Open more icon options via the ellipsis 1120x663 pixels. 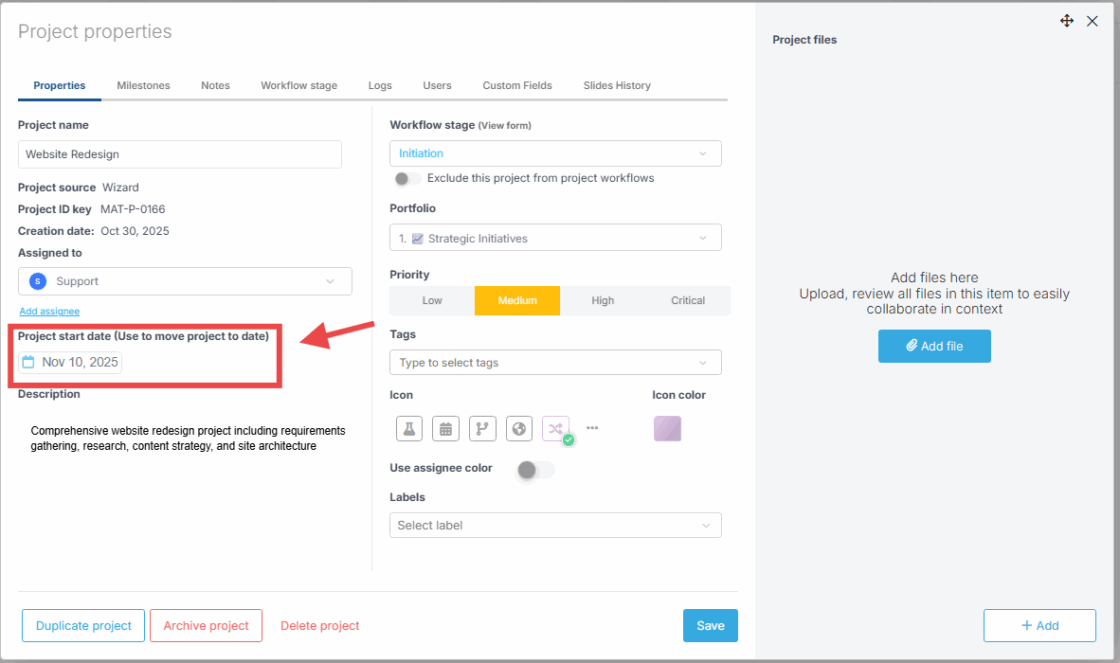[x=592, y=428]
